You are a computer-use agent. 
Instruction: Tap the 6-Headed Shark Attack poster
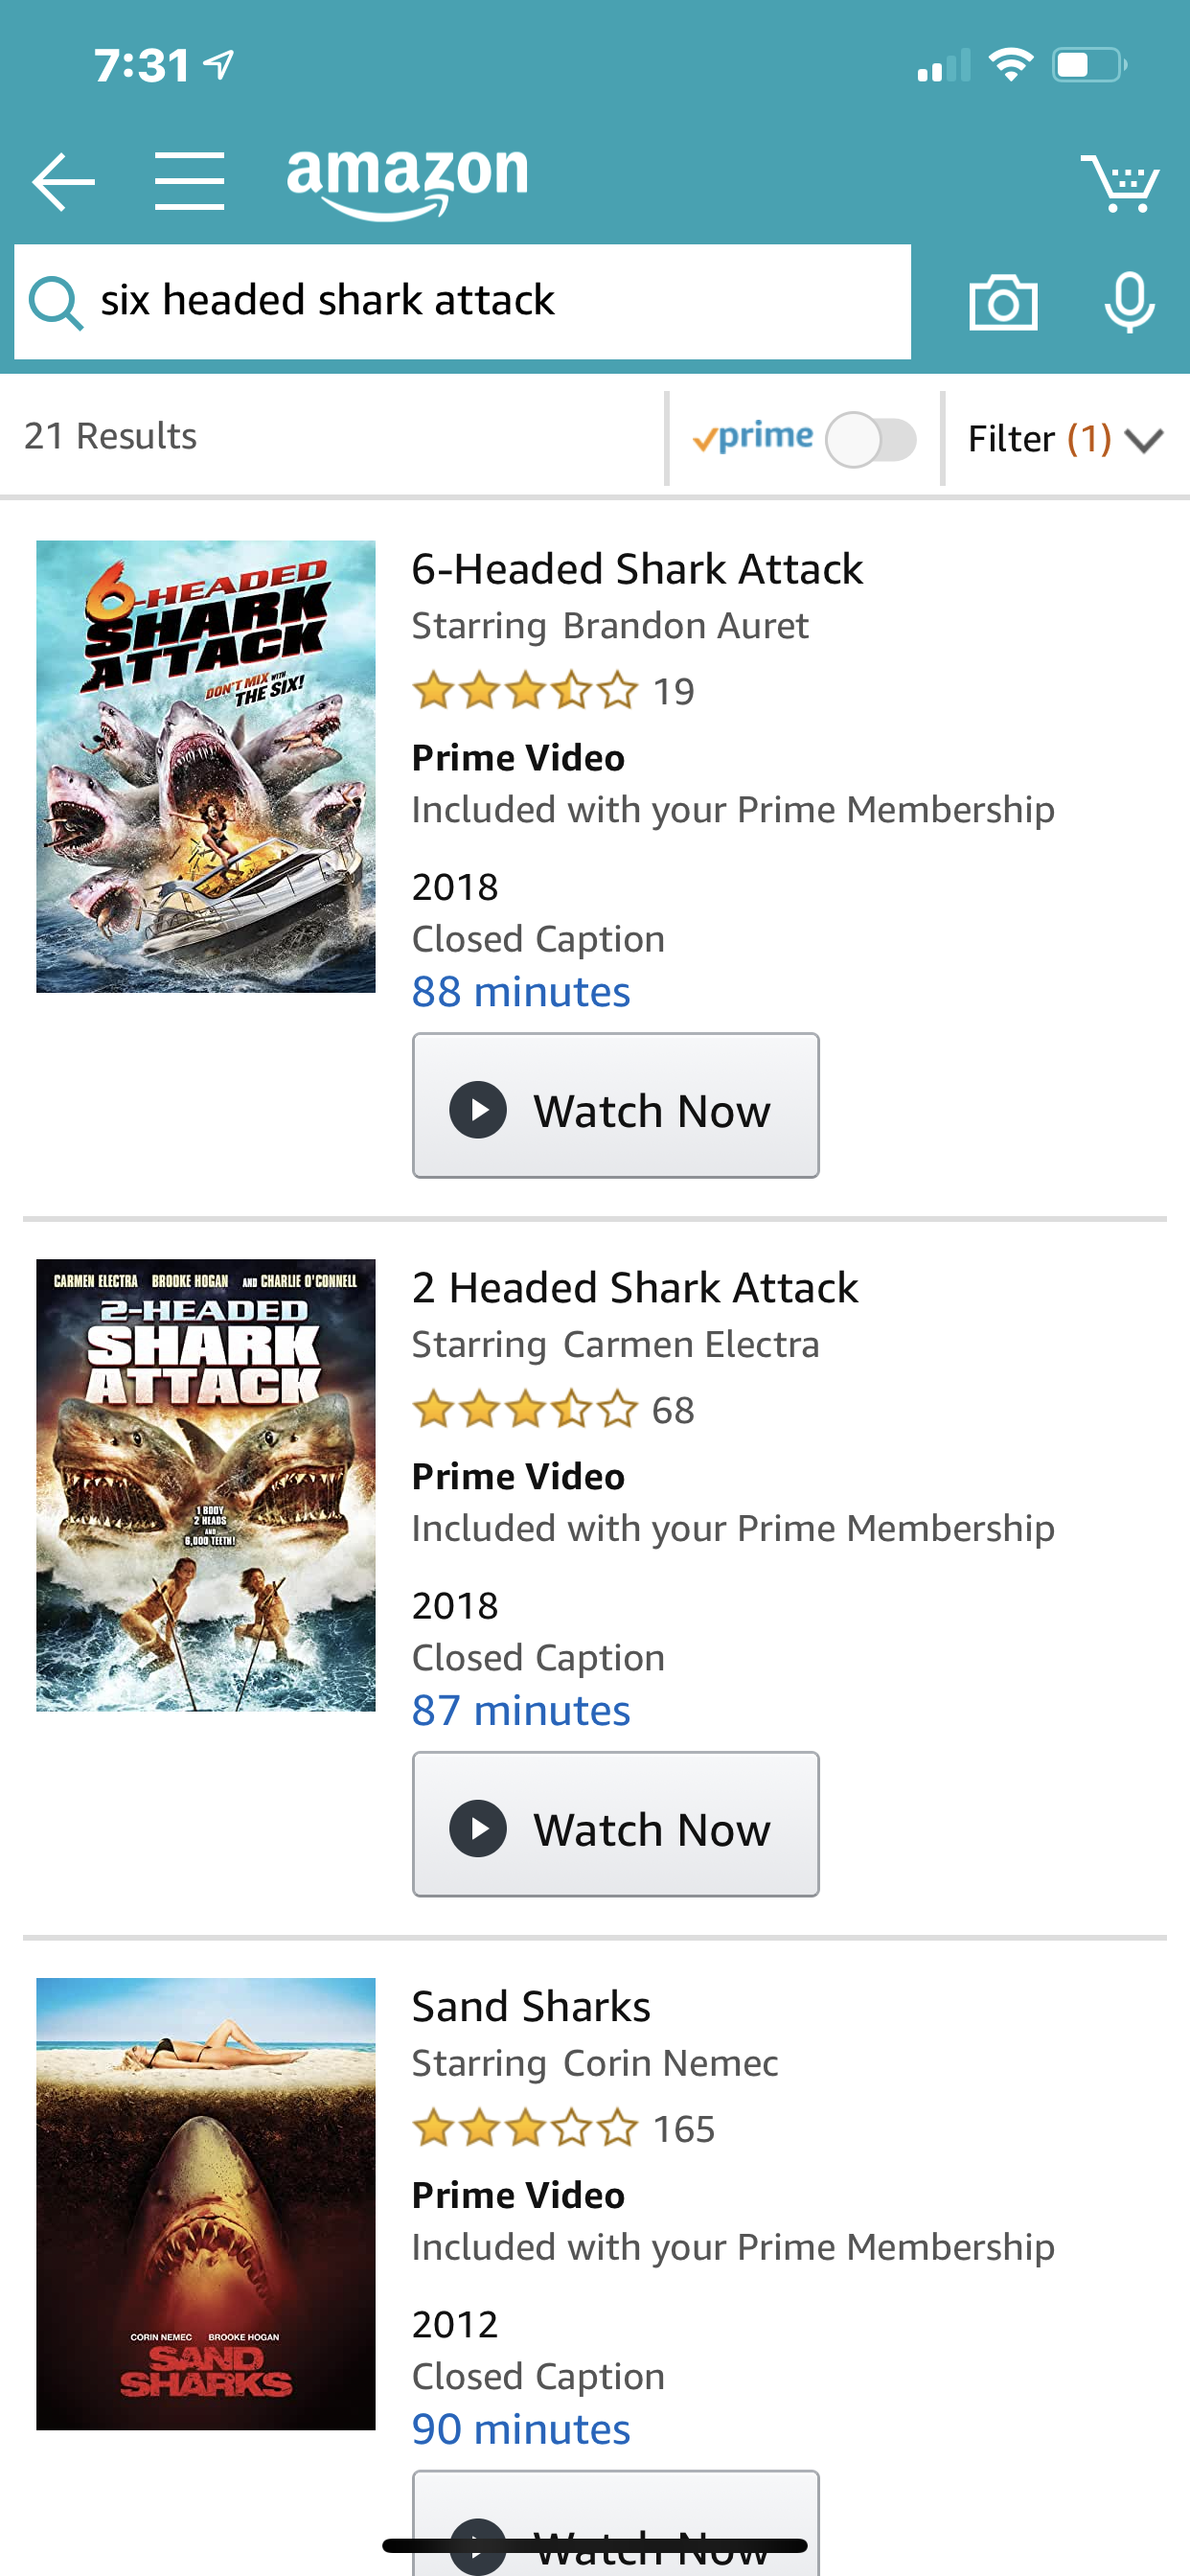[206, 767]
